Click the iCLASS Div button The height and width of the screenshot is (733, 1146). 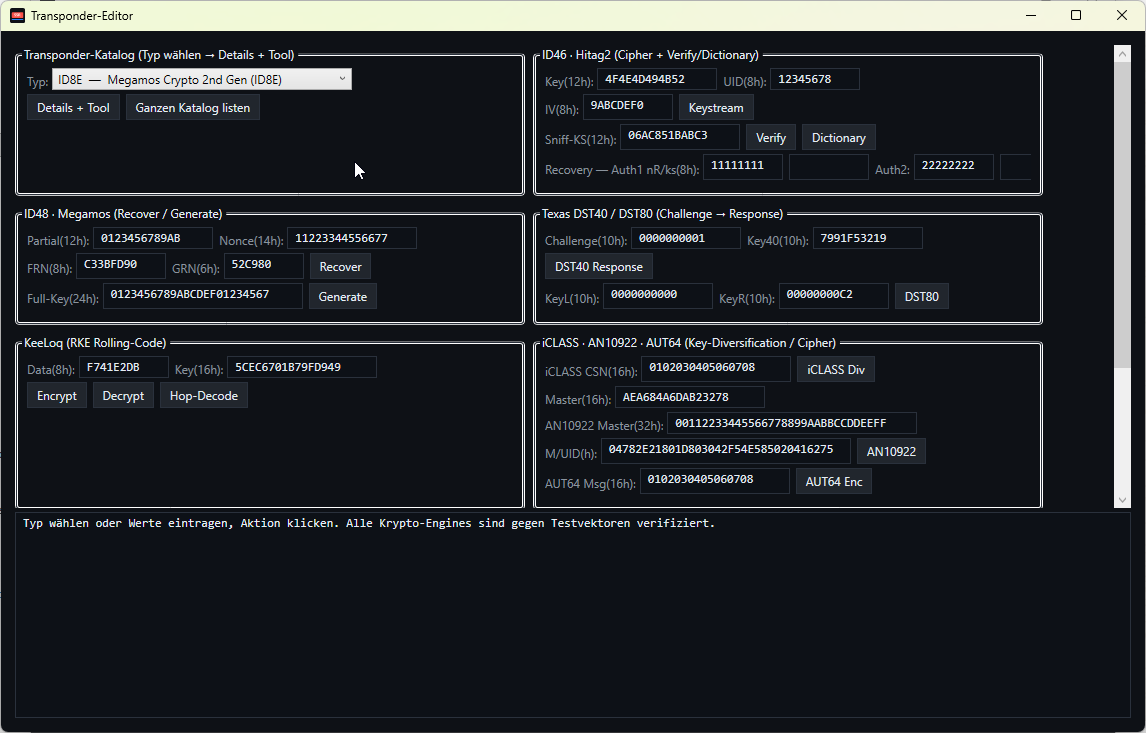coord(836,370)
